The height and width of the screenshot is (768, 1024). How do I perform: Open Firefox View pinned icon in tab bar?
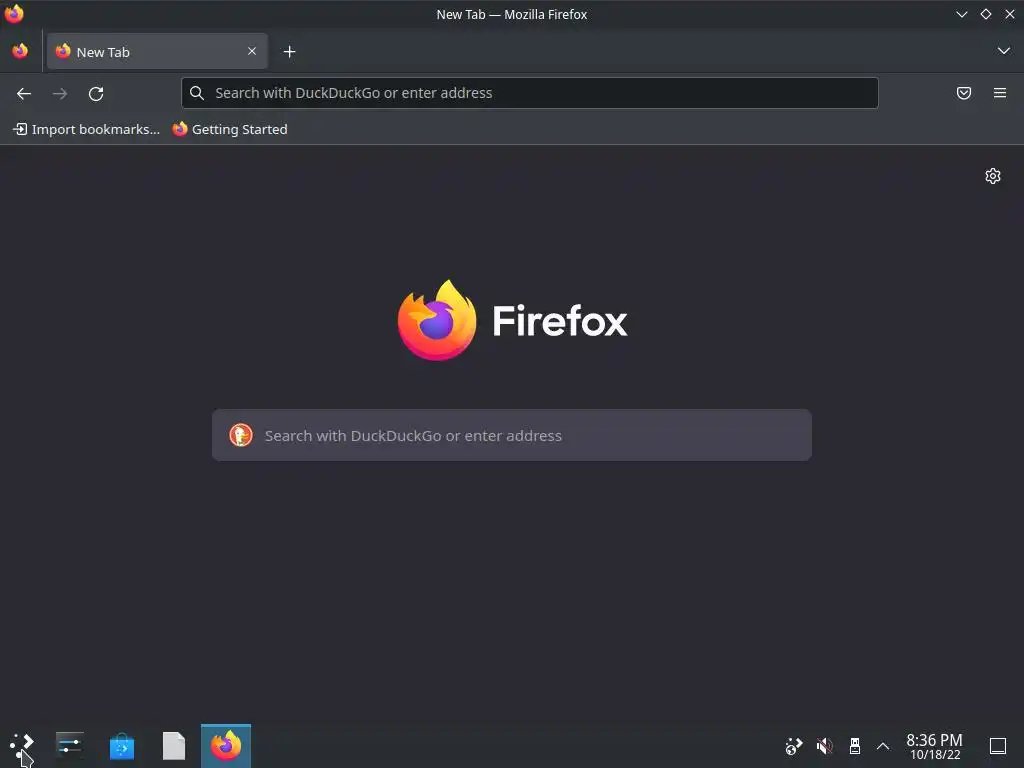[x=20, y=51]
